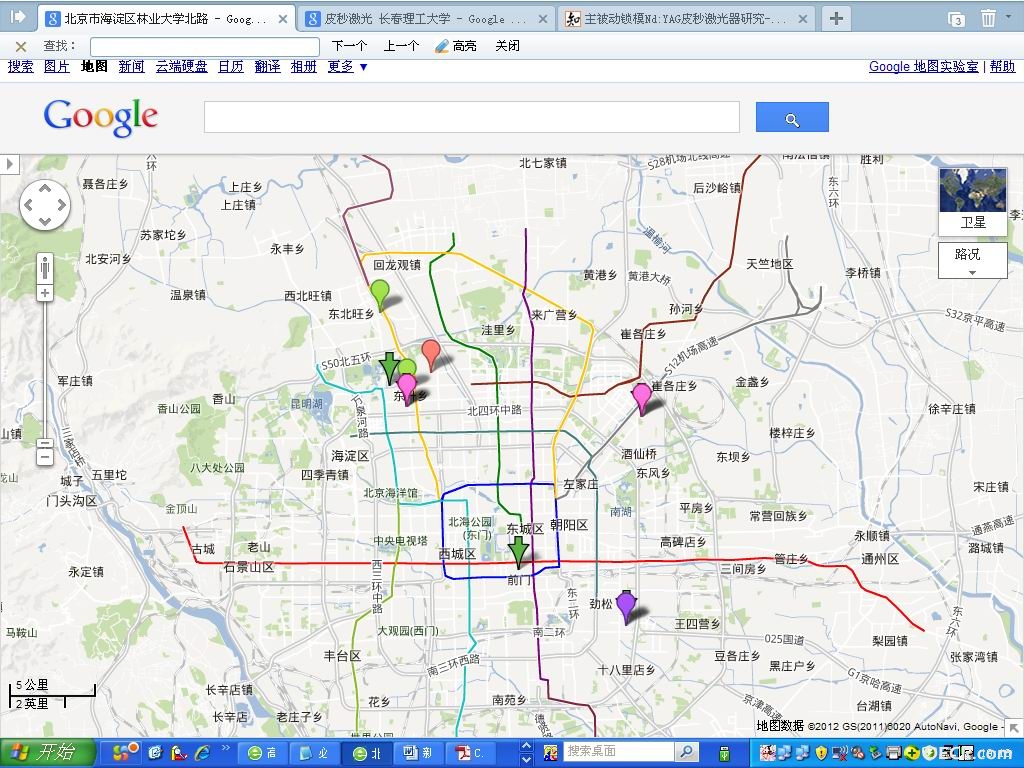The height and width of the screenshot is (768, 1024).
Task: Switch to tab 皮秒激光 长春理工大学
Action: (424, 19)
